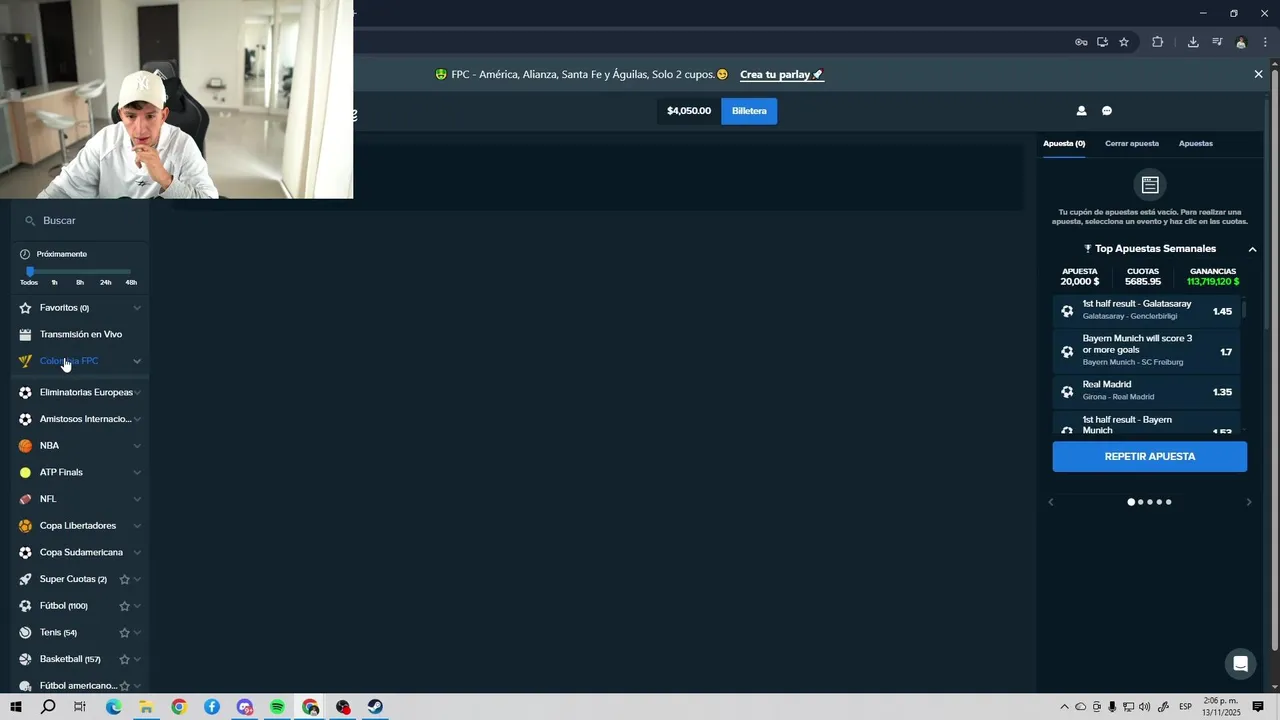Set Próximamente time slider to 8h

pyautogui.click(x=80, y=282)
